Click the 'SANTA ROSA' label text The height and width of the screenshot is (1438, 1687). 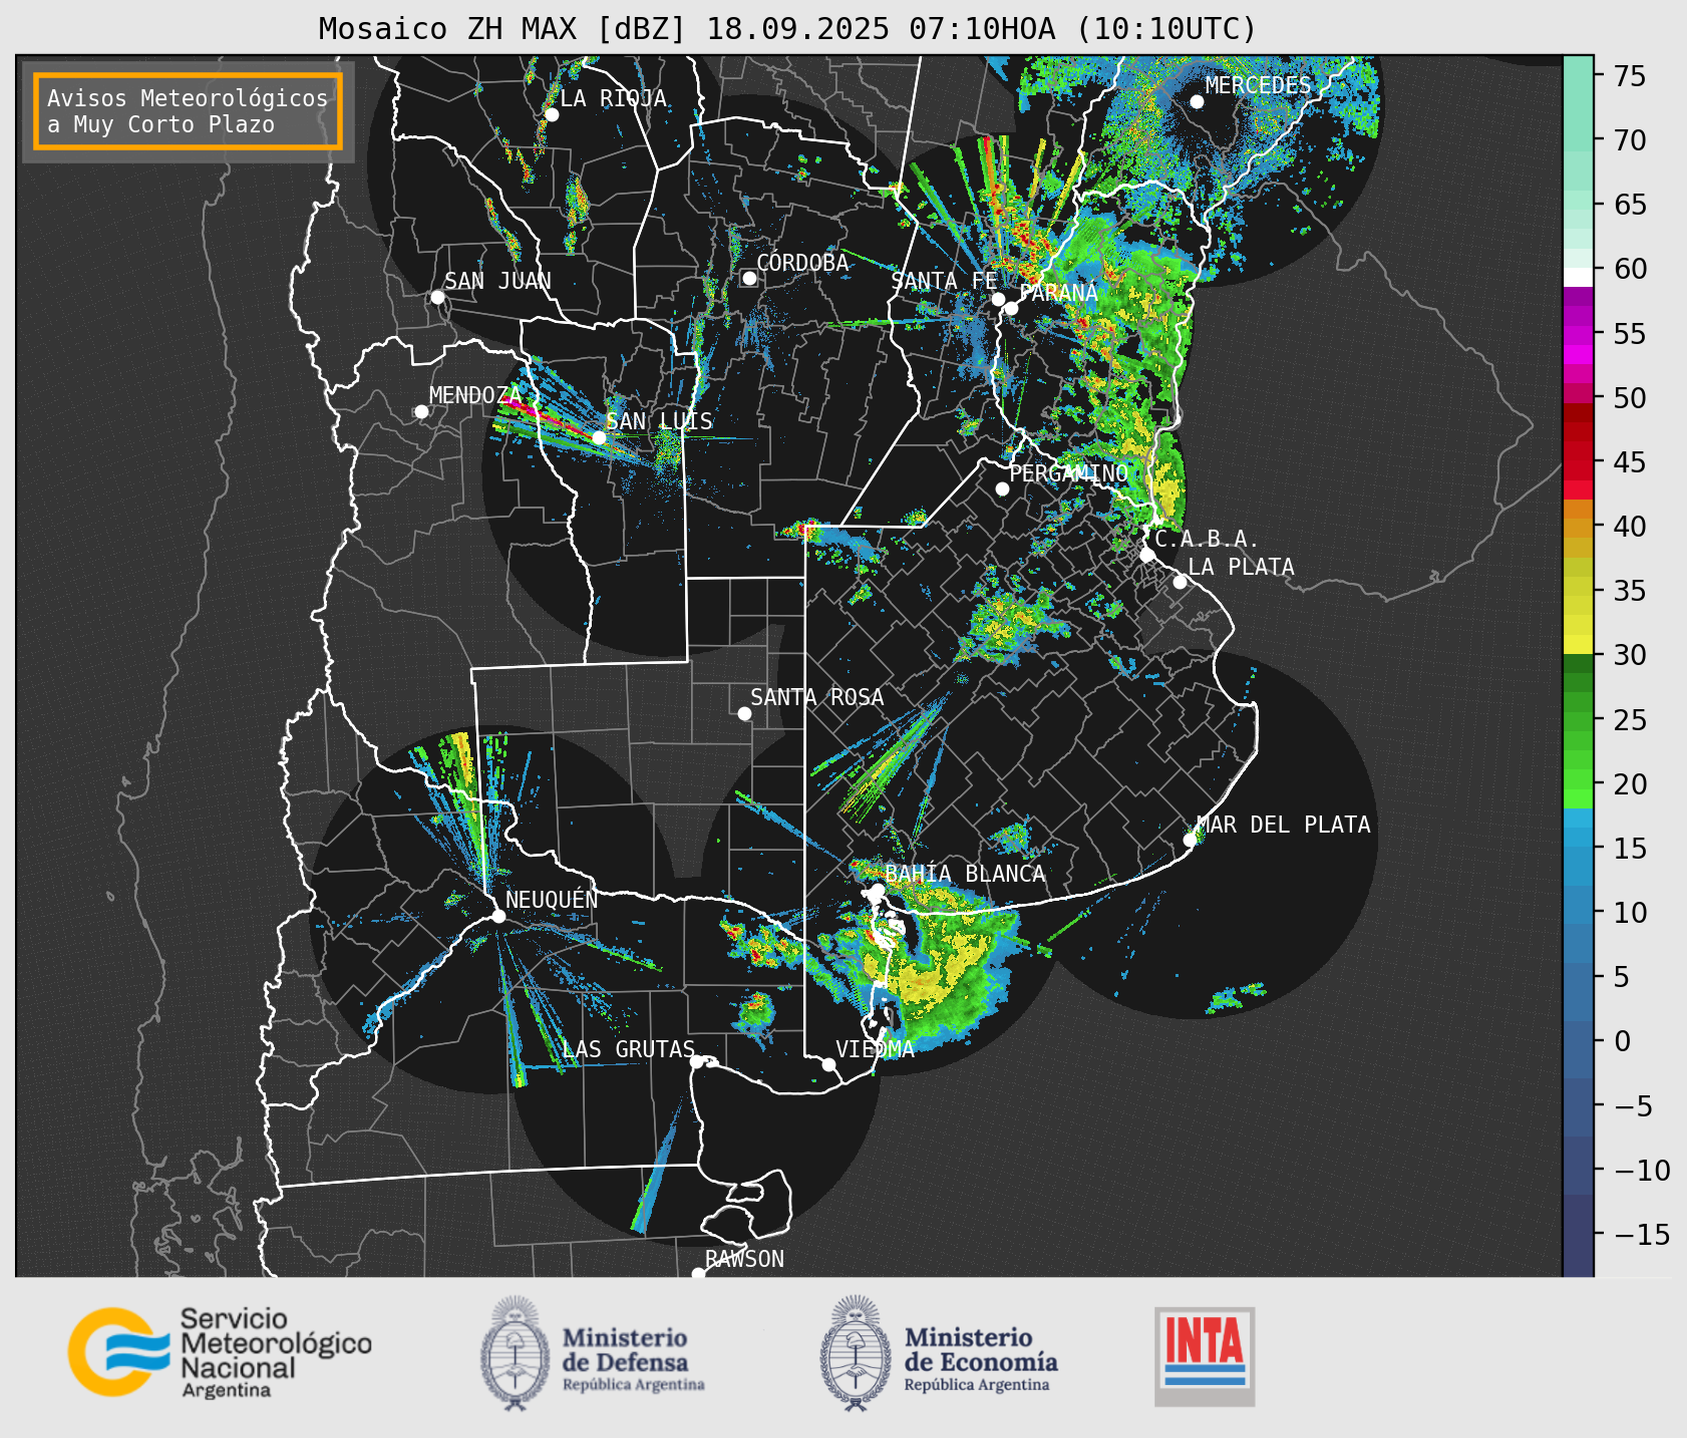coord(817,697)
